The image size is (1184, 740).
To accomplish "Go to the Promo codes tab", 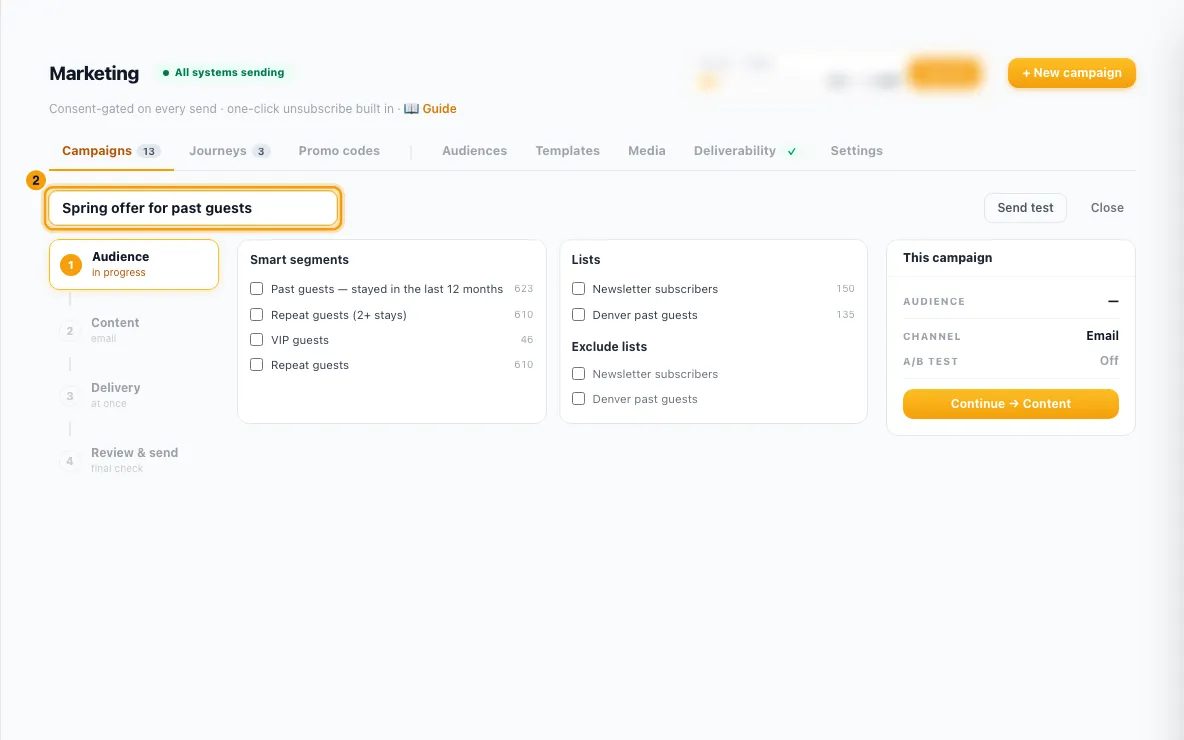I will click(339, 151).
